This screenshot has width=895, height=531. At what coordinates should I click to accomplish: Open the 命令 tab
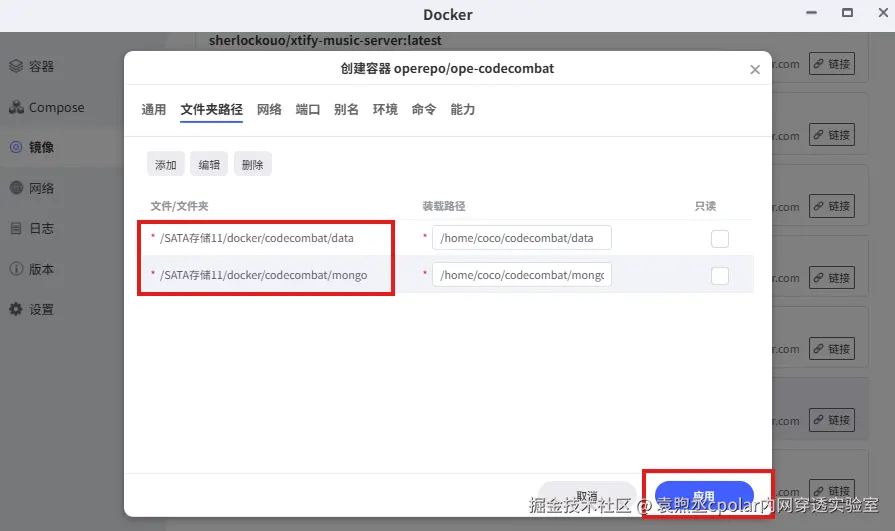pyautogui.click(x=424, y=109)
